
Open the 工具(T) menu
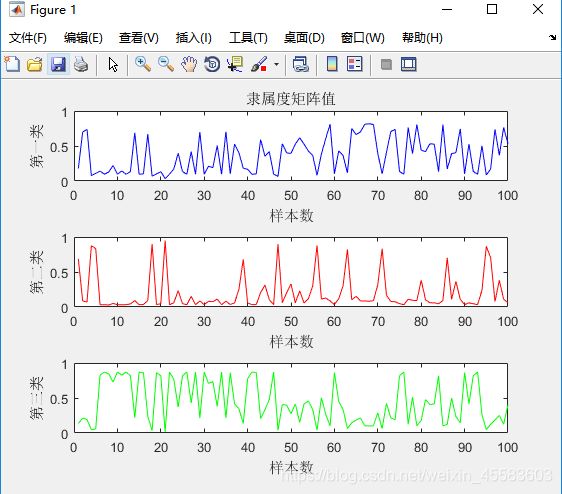[x=248, y=38]
